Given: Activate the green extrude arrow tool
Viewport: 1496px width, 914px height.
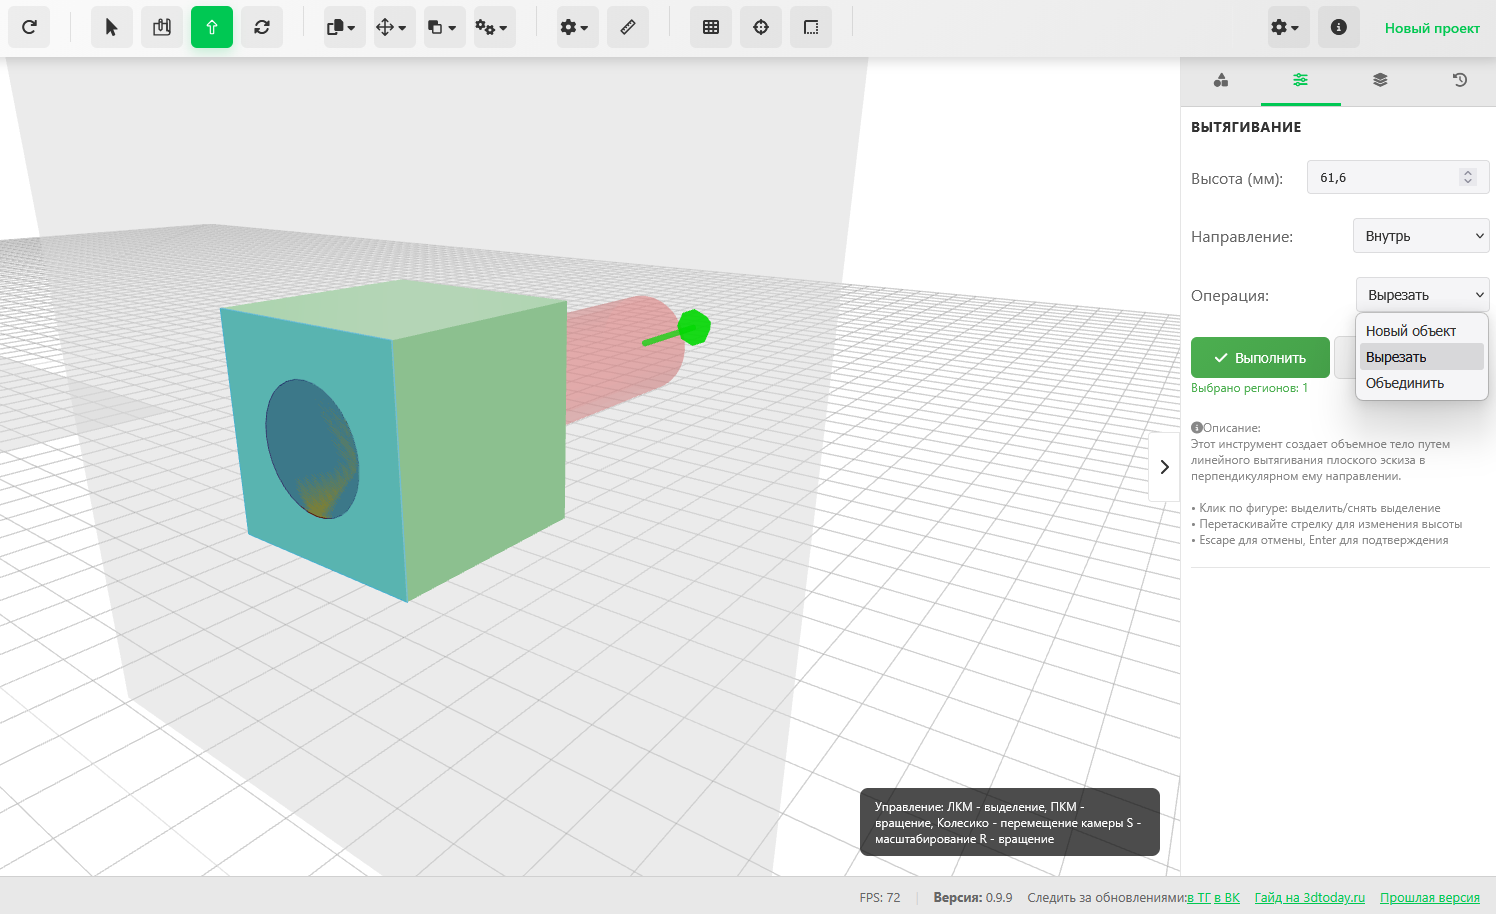Looking at the screenshot, I should [x=212, y=28].
